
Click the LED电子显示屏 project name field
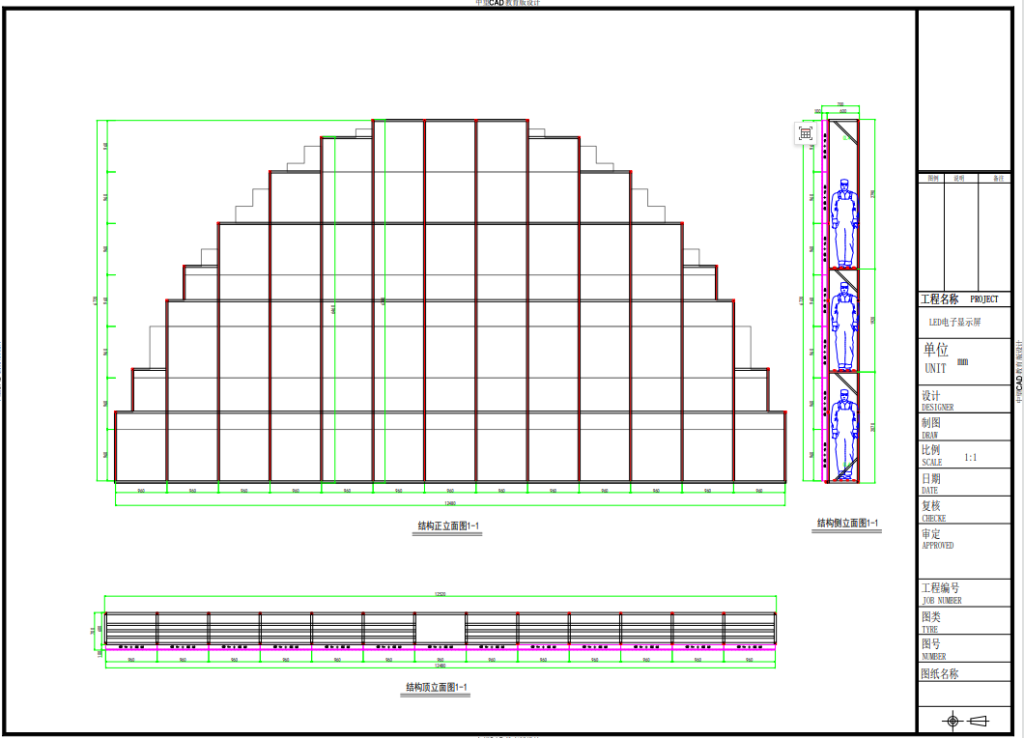(x=955, y=323)
